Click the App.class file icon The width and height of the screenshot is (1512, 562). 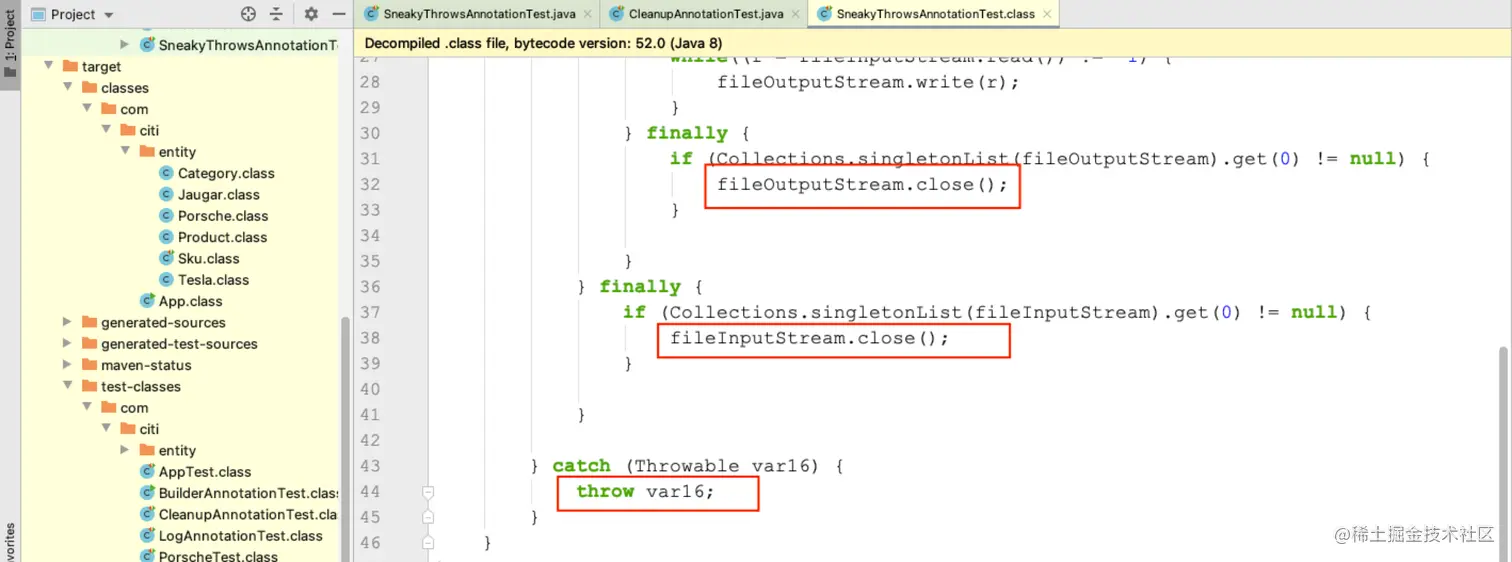pyautogui.click(x=148, y=301)
